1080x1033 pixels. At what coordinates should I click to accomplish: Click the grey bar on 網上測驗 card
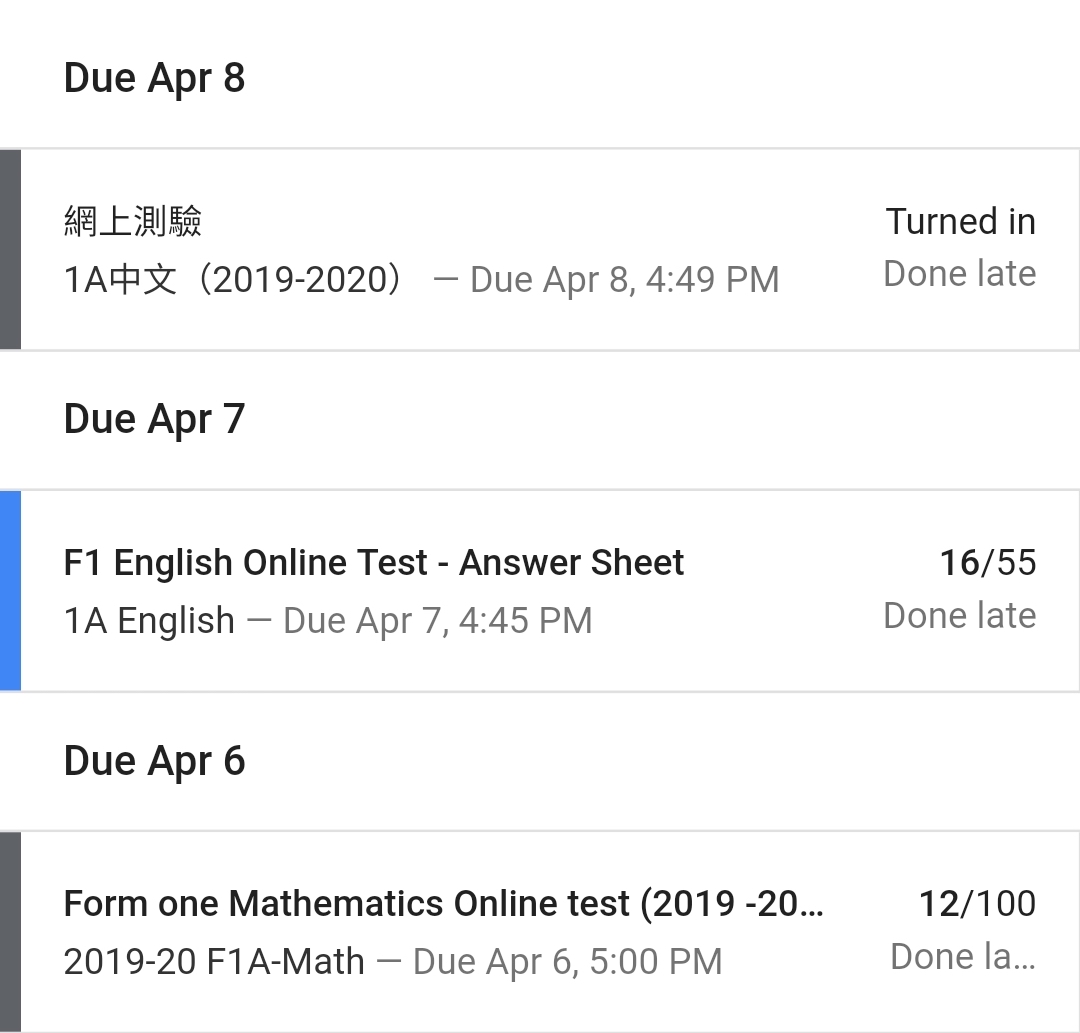[10, 249]
